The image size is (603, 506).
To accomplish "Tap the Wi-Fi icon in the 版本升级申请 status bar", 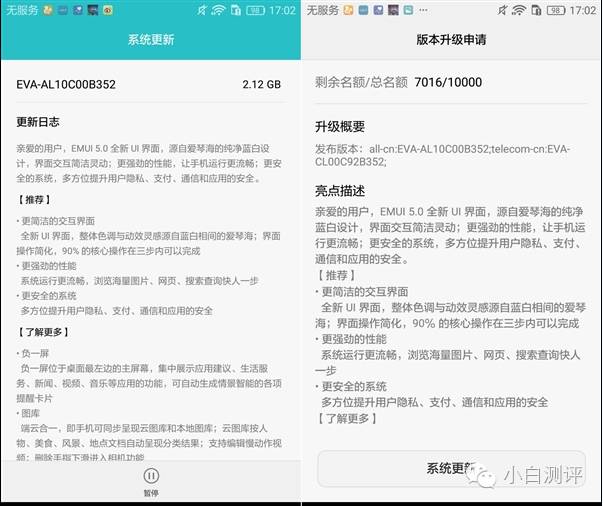I will (518, 10).
